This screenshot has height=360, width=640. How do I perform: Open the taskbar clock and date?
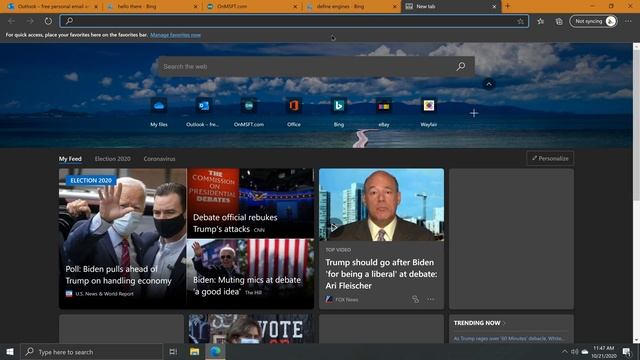604,352
